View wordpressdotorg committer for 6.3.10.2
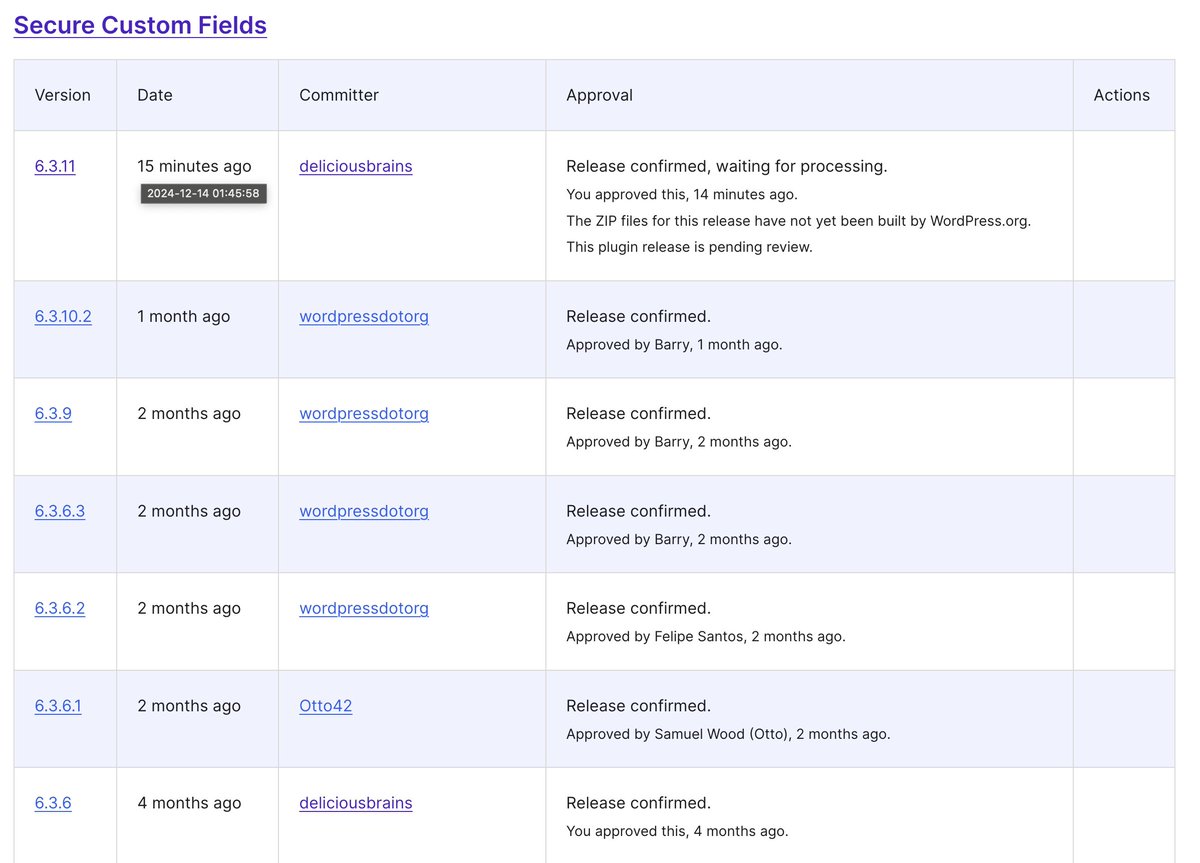This screenshot has width=1200, height=863. click(x=364, y=316)
